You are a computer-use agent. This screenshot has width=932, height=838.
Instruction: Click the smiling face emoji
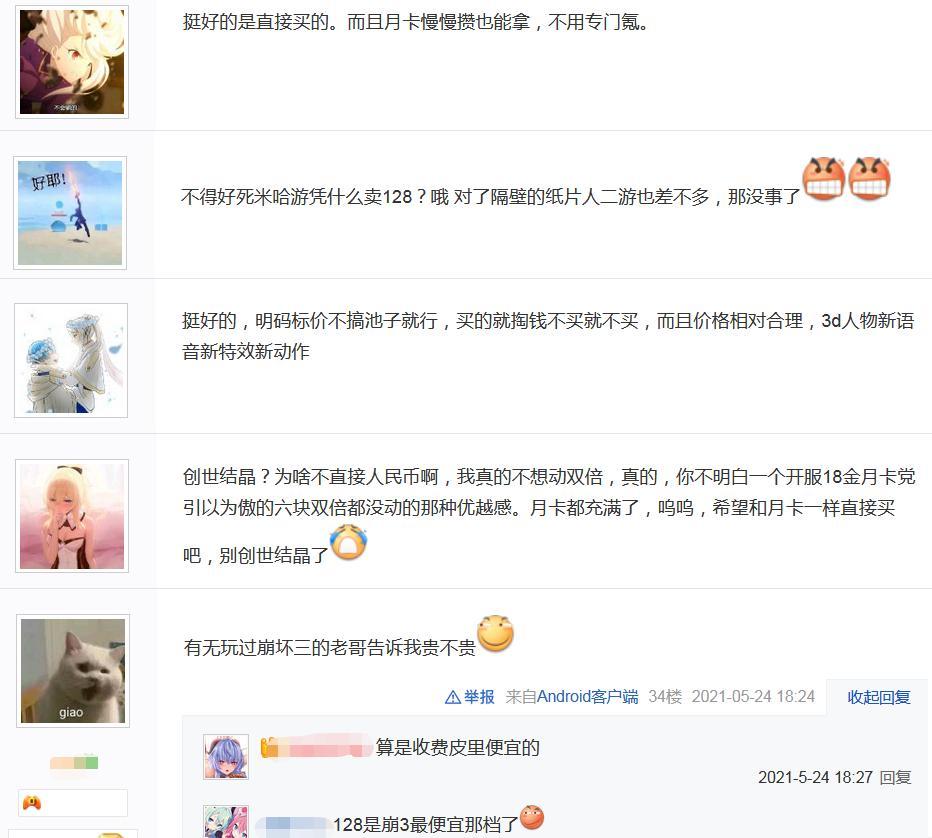pos(496,633)
